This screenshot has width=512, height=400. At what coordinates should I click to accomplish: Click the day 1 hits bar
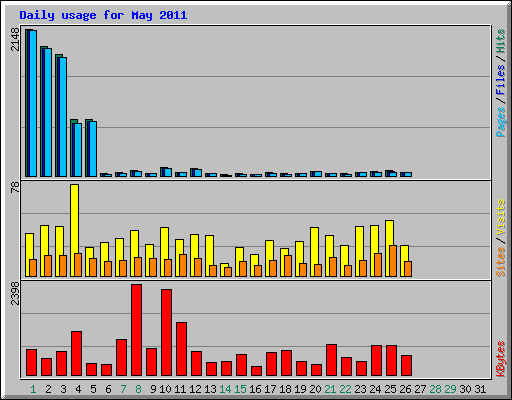31,103
